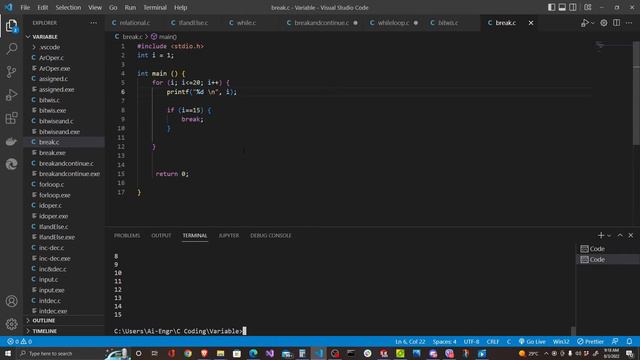Open the Extensions view
Image resolution: width=640 pixels, height=360 pixels.
click(11, 118)
